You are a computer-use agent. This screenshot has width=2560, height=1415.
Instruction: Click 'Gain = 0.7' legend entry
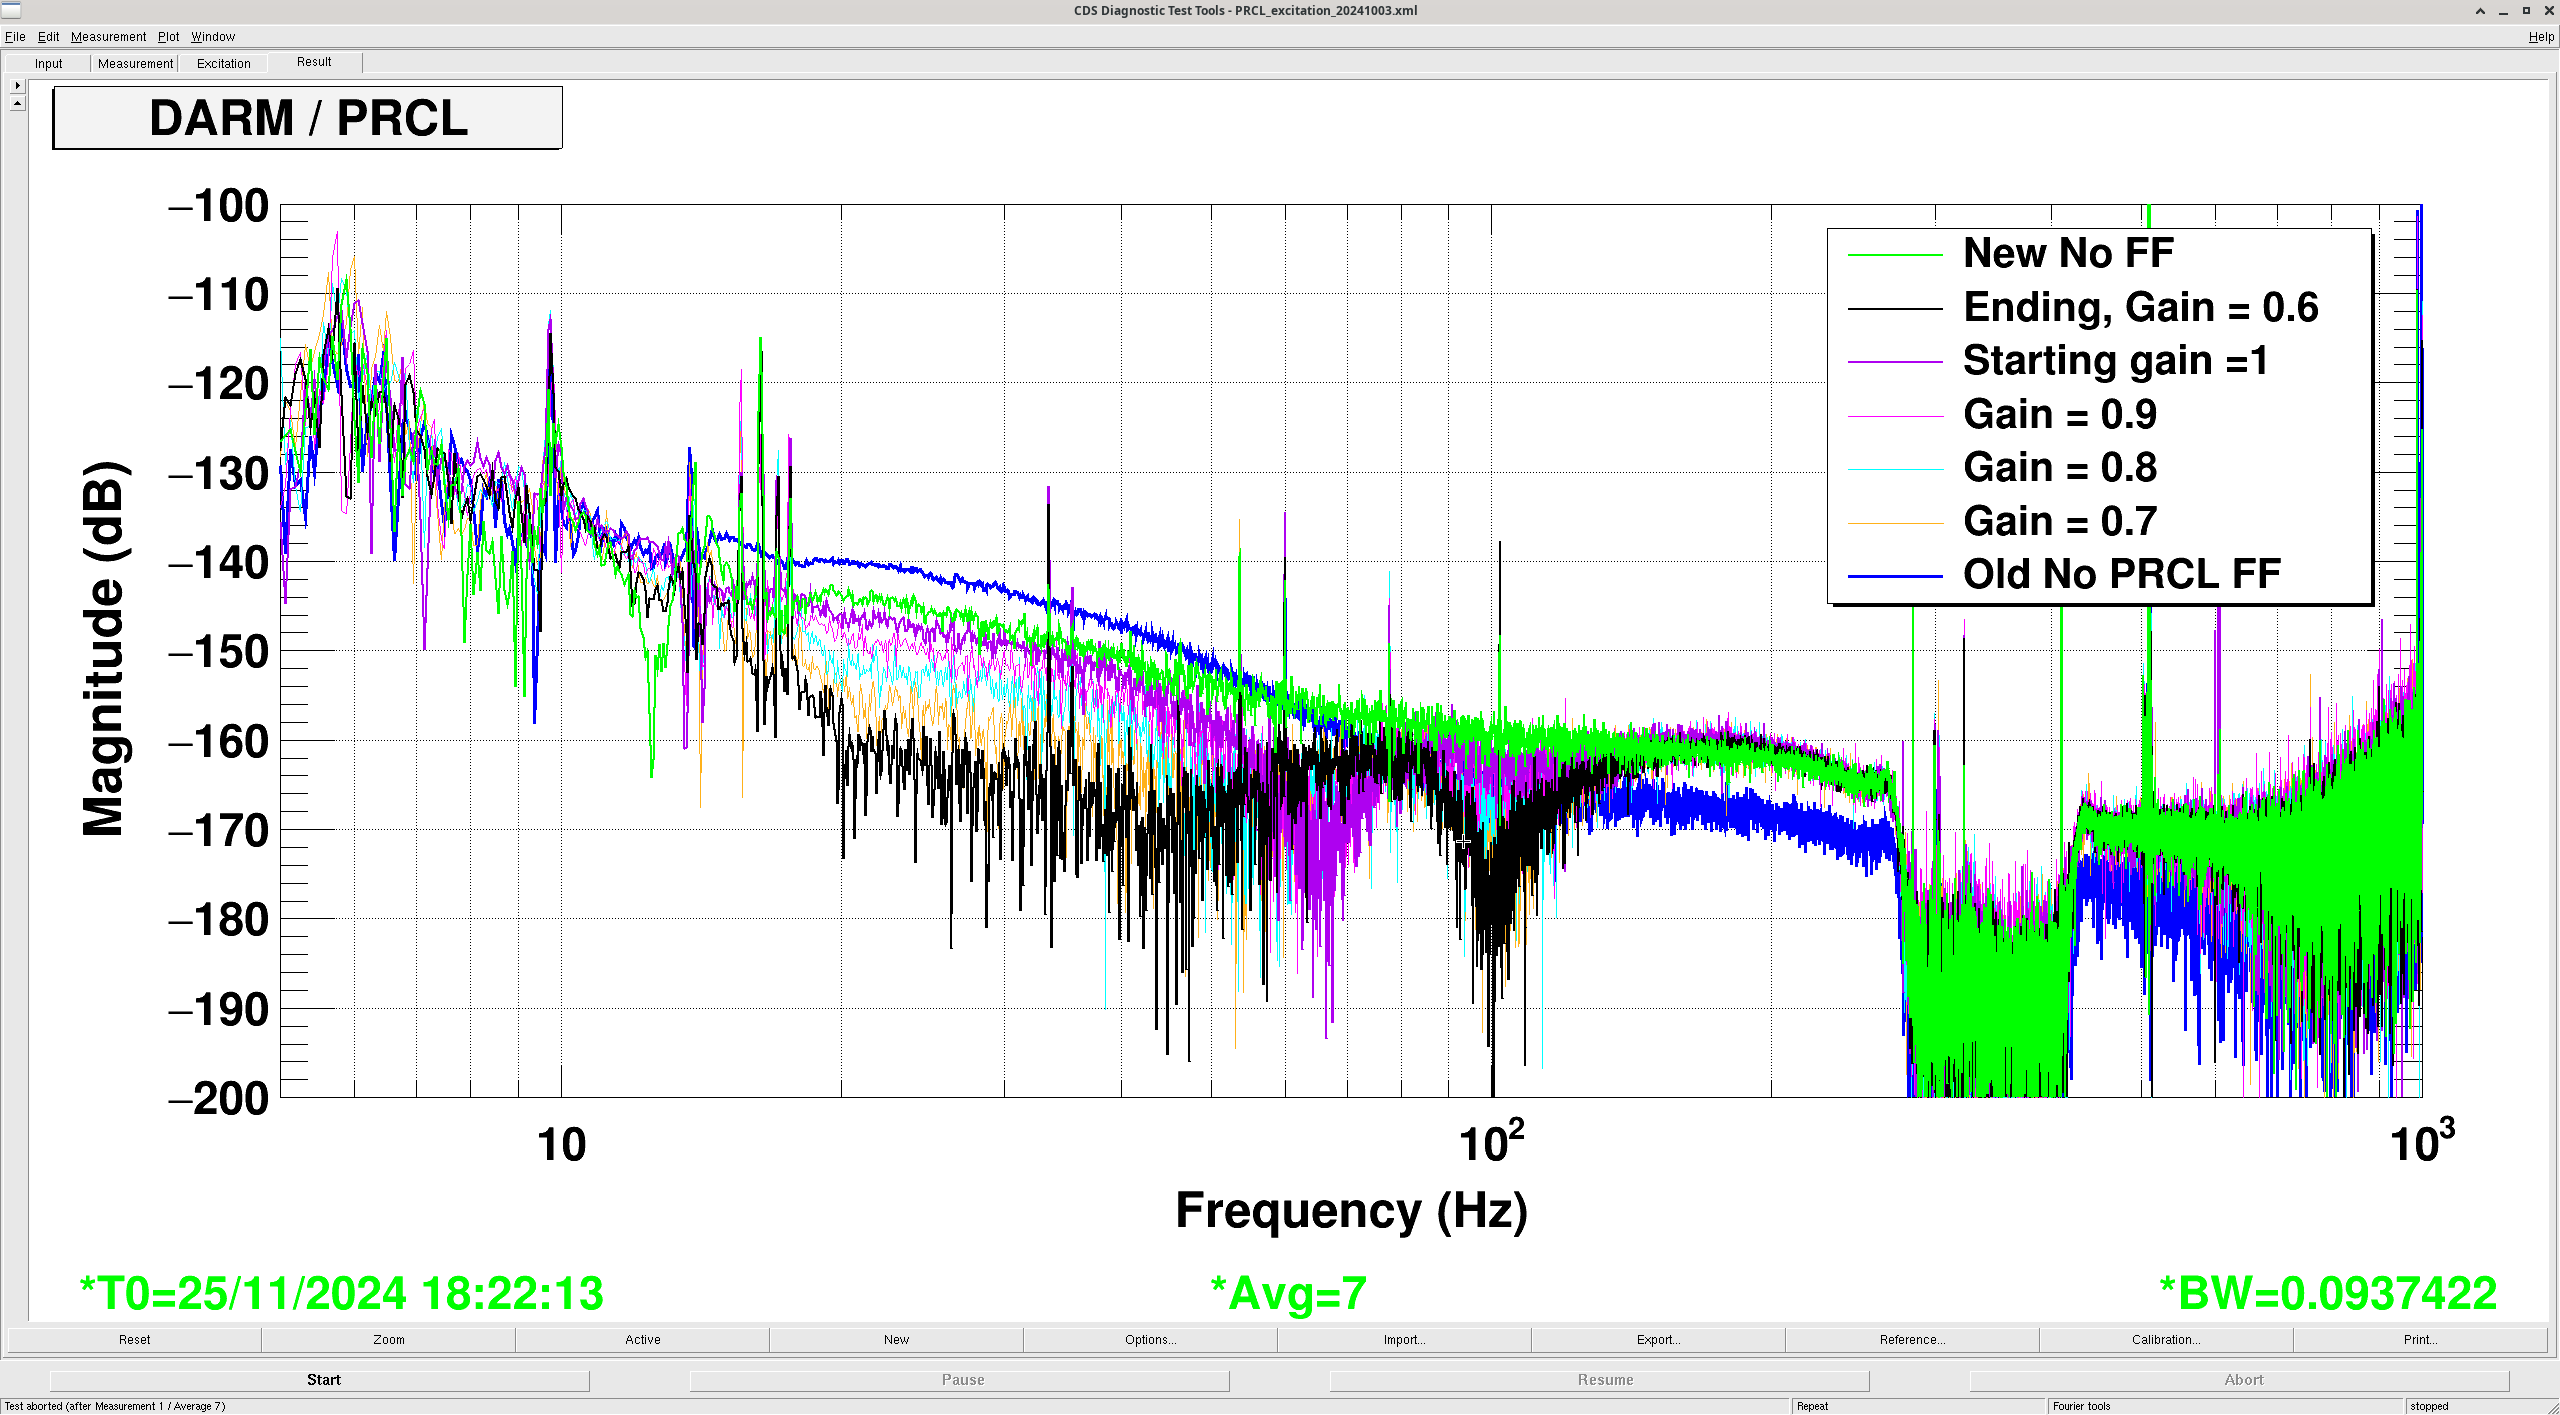click(x=2060, y=521)
